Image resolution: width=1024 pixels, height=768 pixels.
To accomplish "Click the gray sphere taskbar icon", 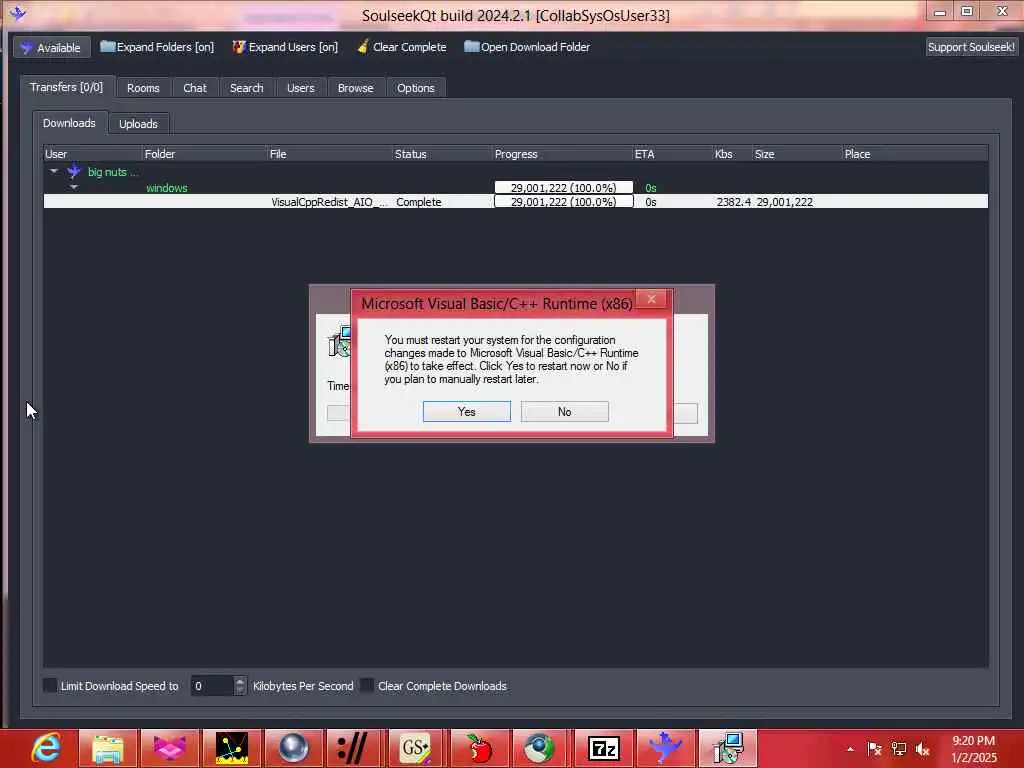I will (293, 748).
